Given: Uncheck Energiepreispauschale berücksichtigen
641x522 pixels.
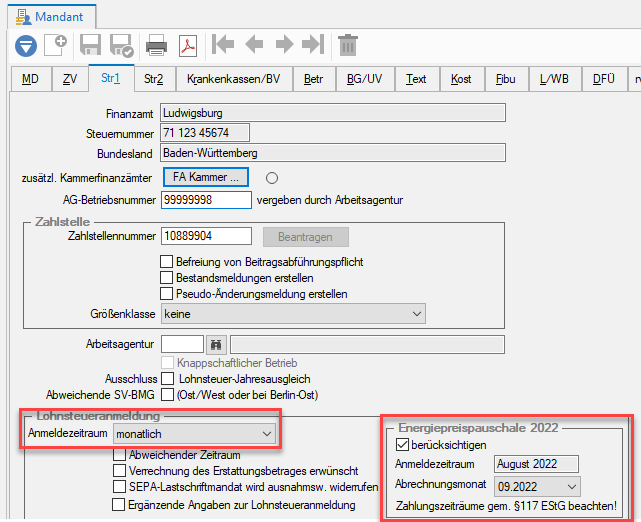Looking at the screenshot, I should [x=402, y=444].
